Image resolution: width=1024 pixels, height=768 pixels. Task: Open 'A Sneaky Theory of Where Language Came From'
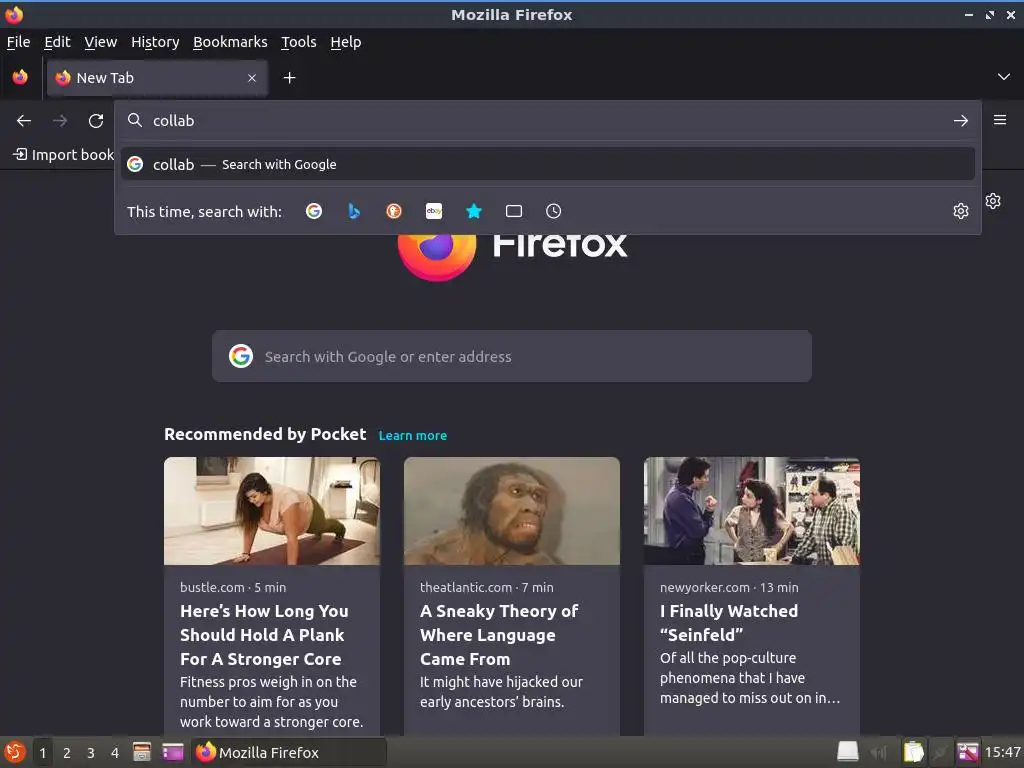[x=499, y=635]
